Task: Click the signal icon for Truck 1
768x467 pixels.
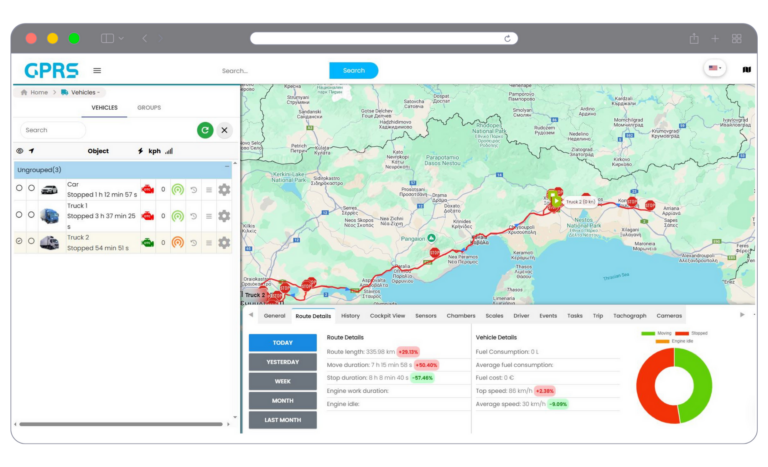Action: (x=177, y=215)
